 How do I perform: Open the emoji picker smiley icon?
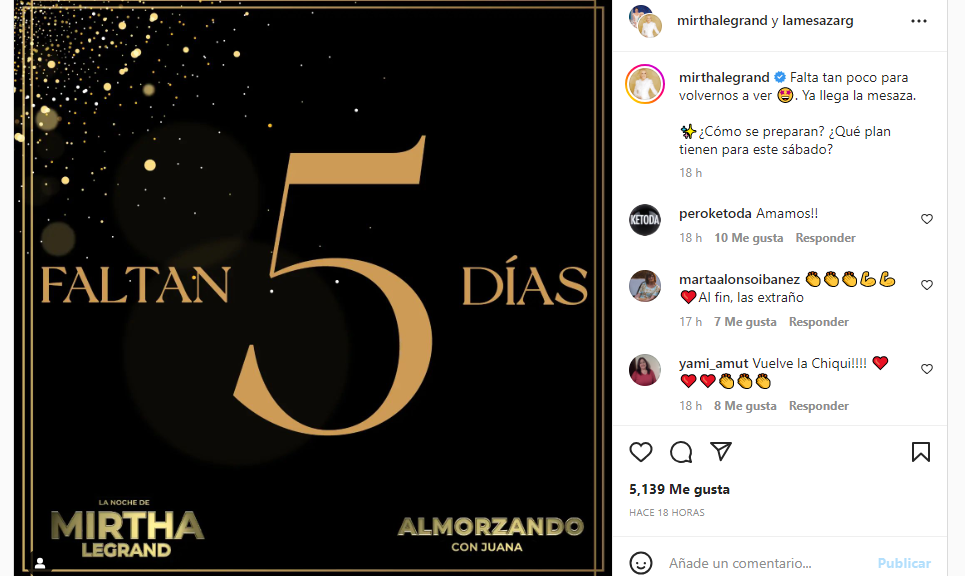click(x=641, y=563)
